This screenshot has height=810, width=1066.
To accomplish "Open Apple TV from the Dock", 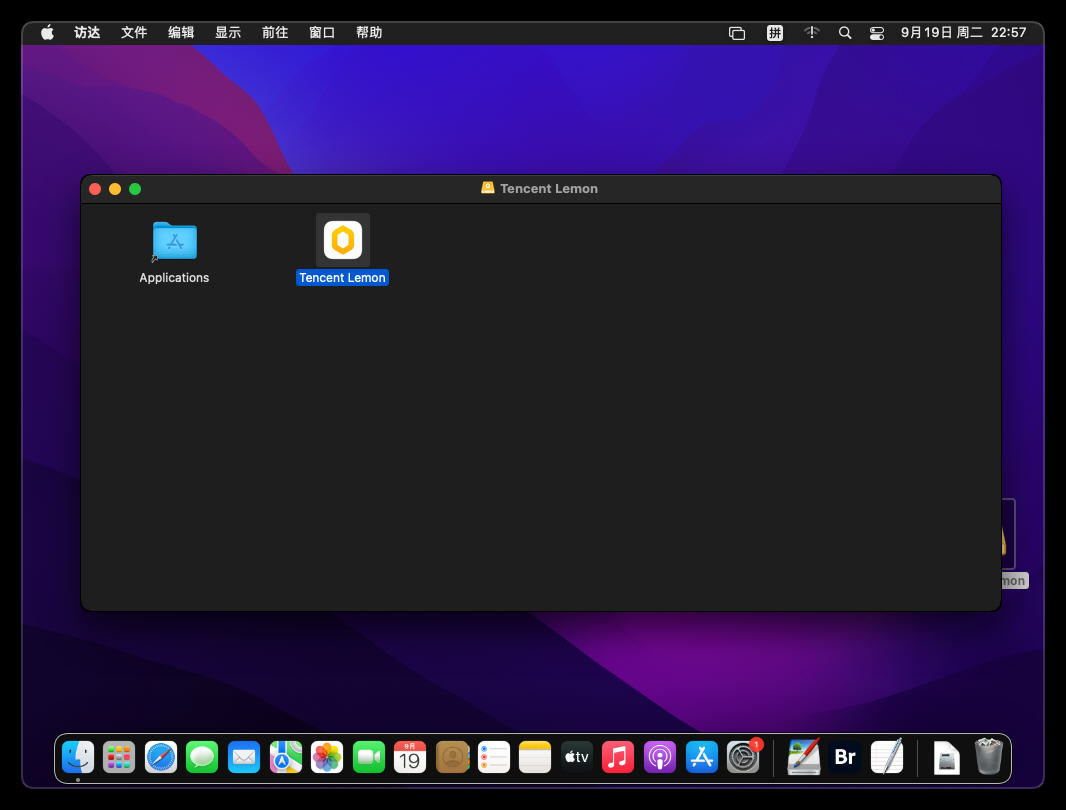I will [577, 757].
